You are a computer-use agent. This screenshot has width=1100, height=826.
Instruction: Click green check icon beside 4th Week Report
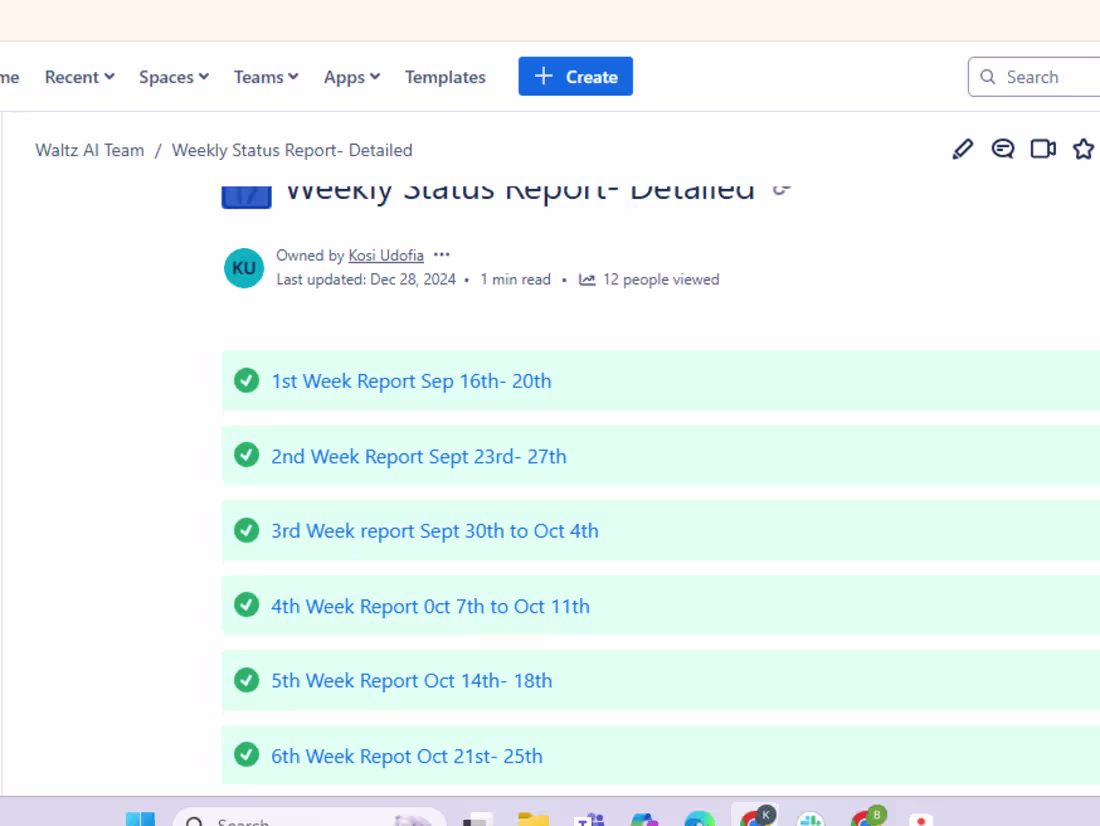point(246,605)
